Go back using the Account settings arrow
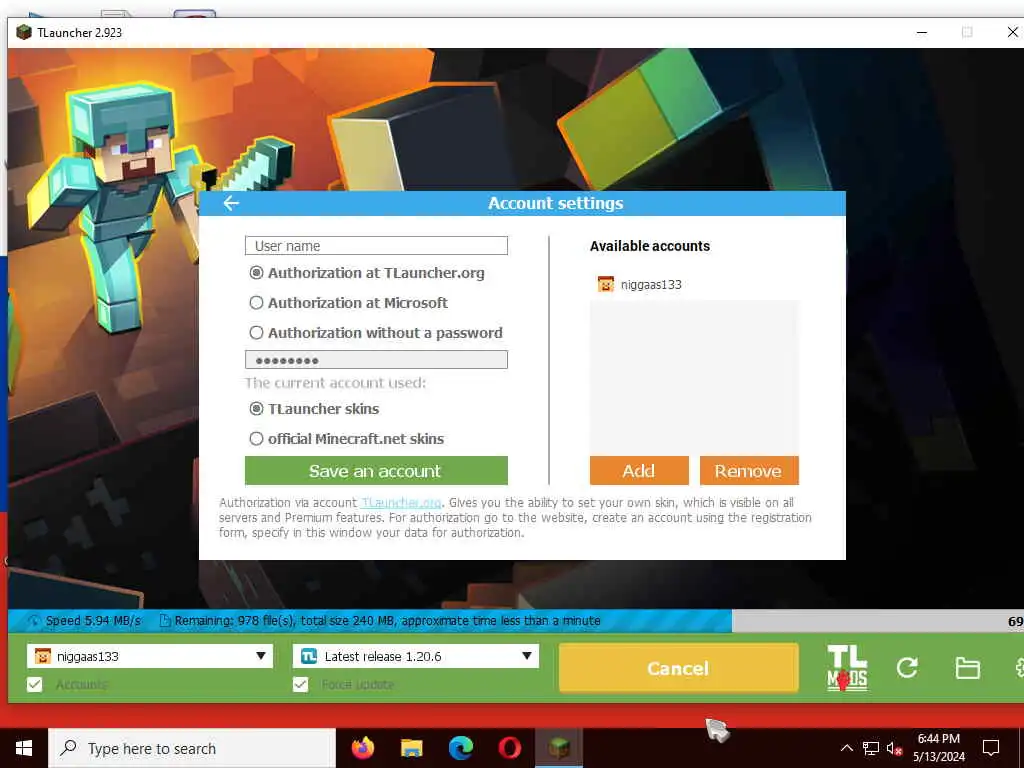Screen dimensions: 1024x768 point(231,203)
